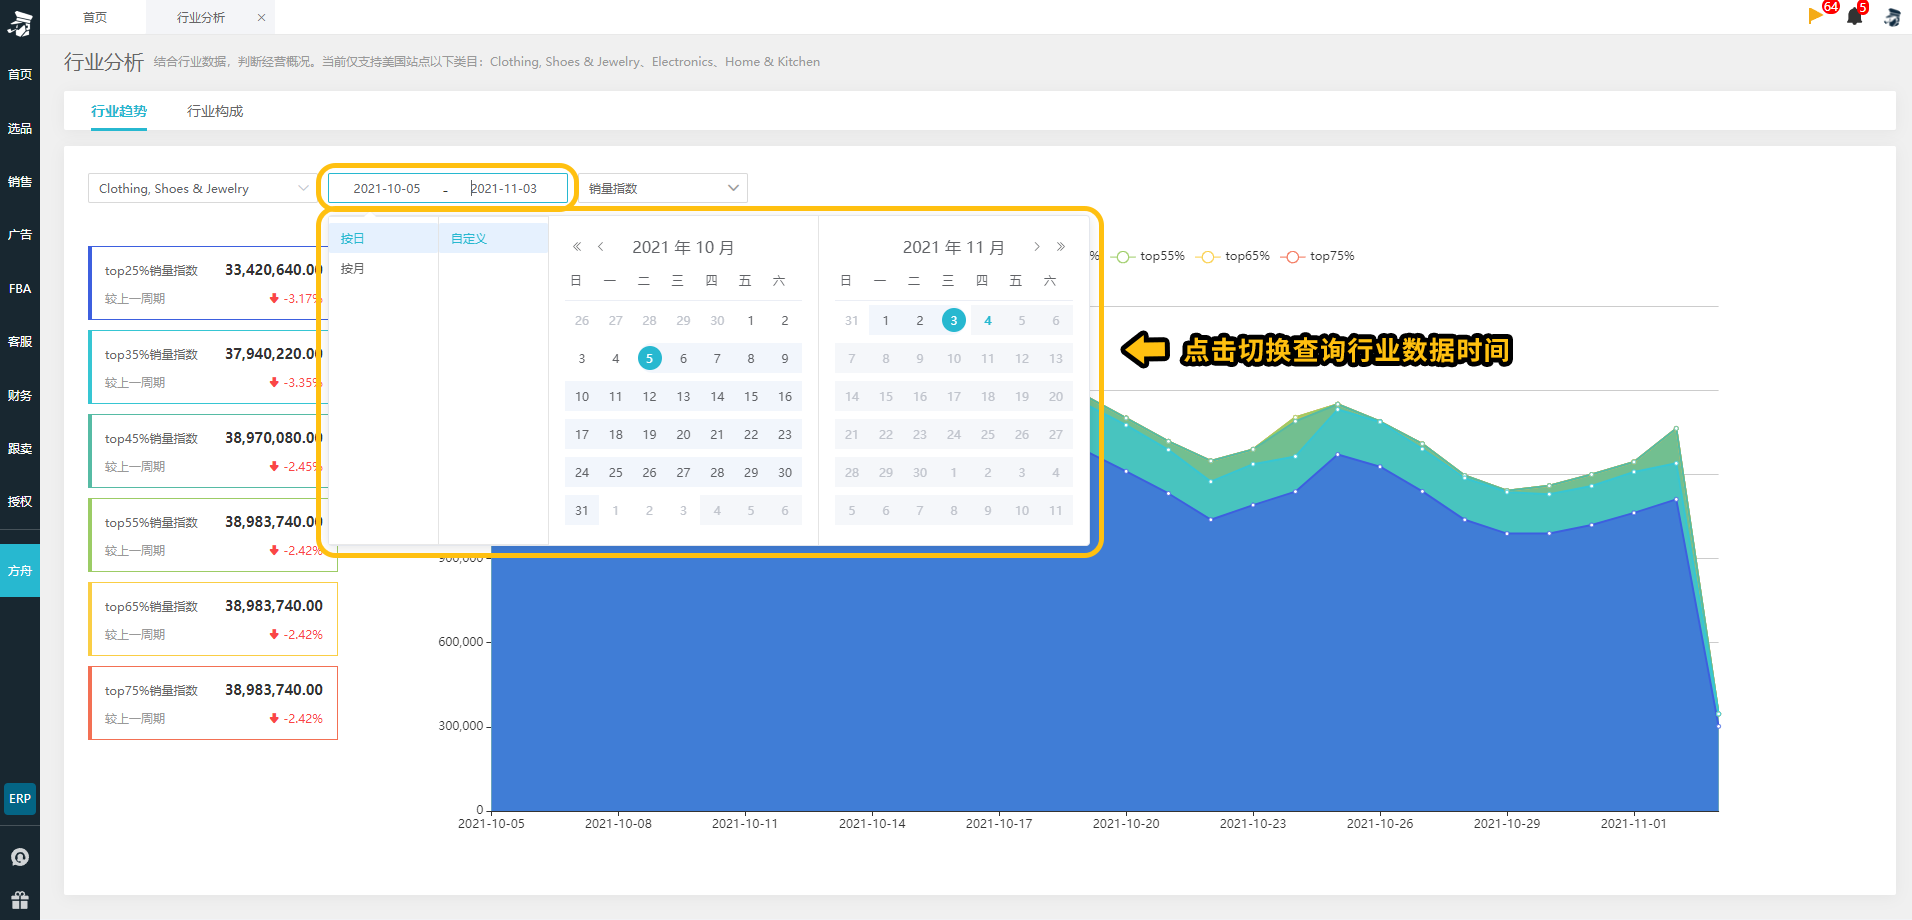The height and width of the screenshot is (920, 1912).
Task: Open the Clothing, Shoes & Jewelry dropdown
Action: coord(204,188)
